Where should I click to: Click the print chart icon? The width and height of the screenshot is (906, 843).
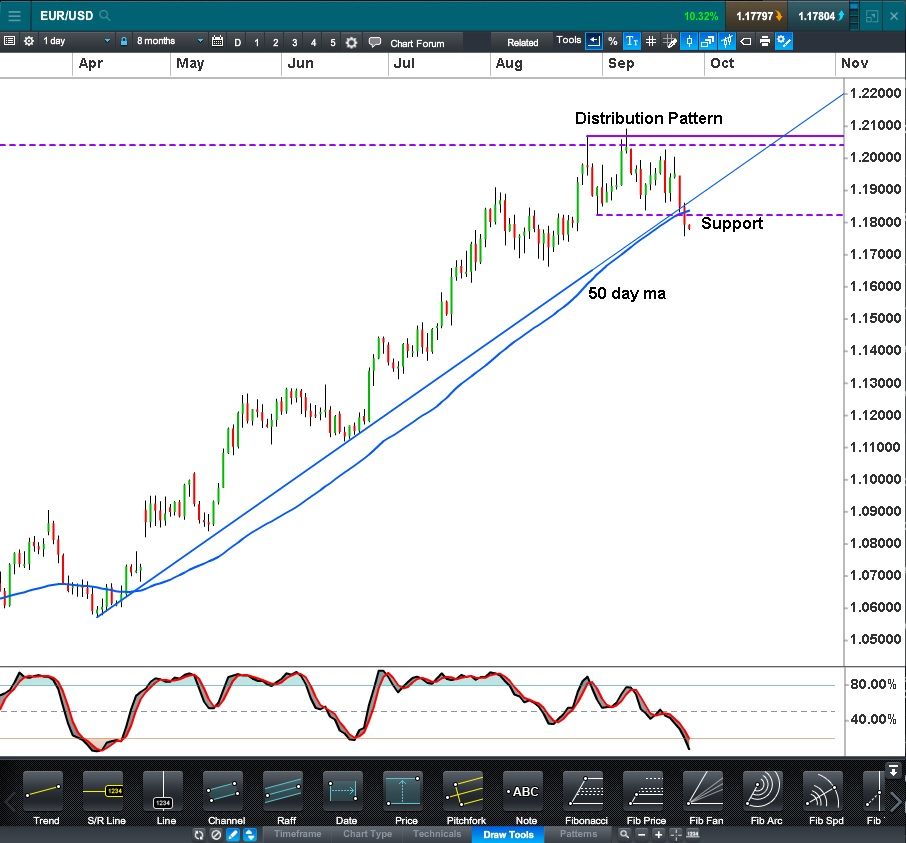(764, 41)
